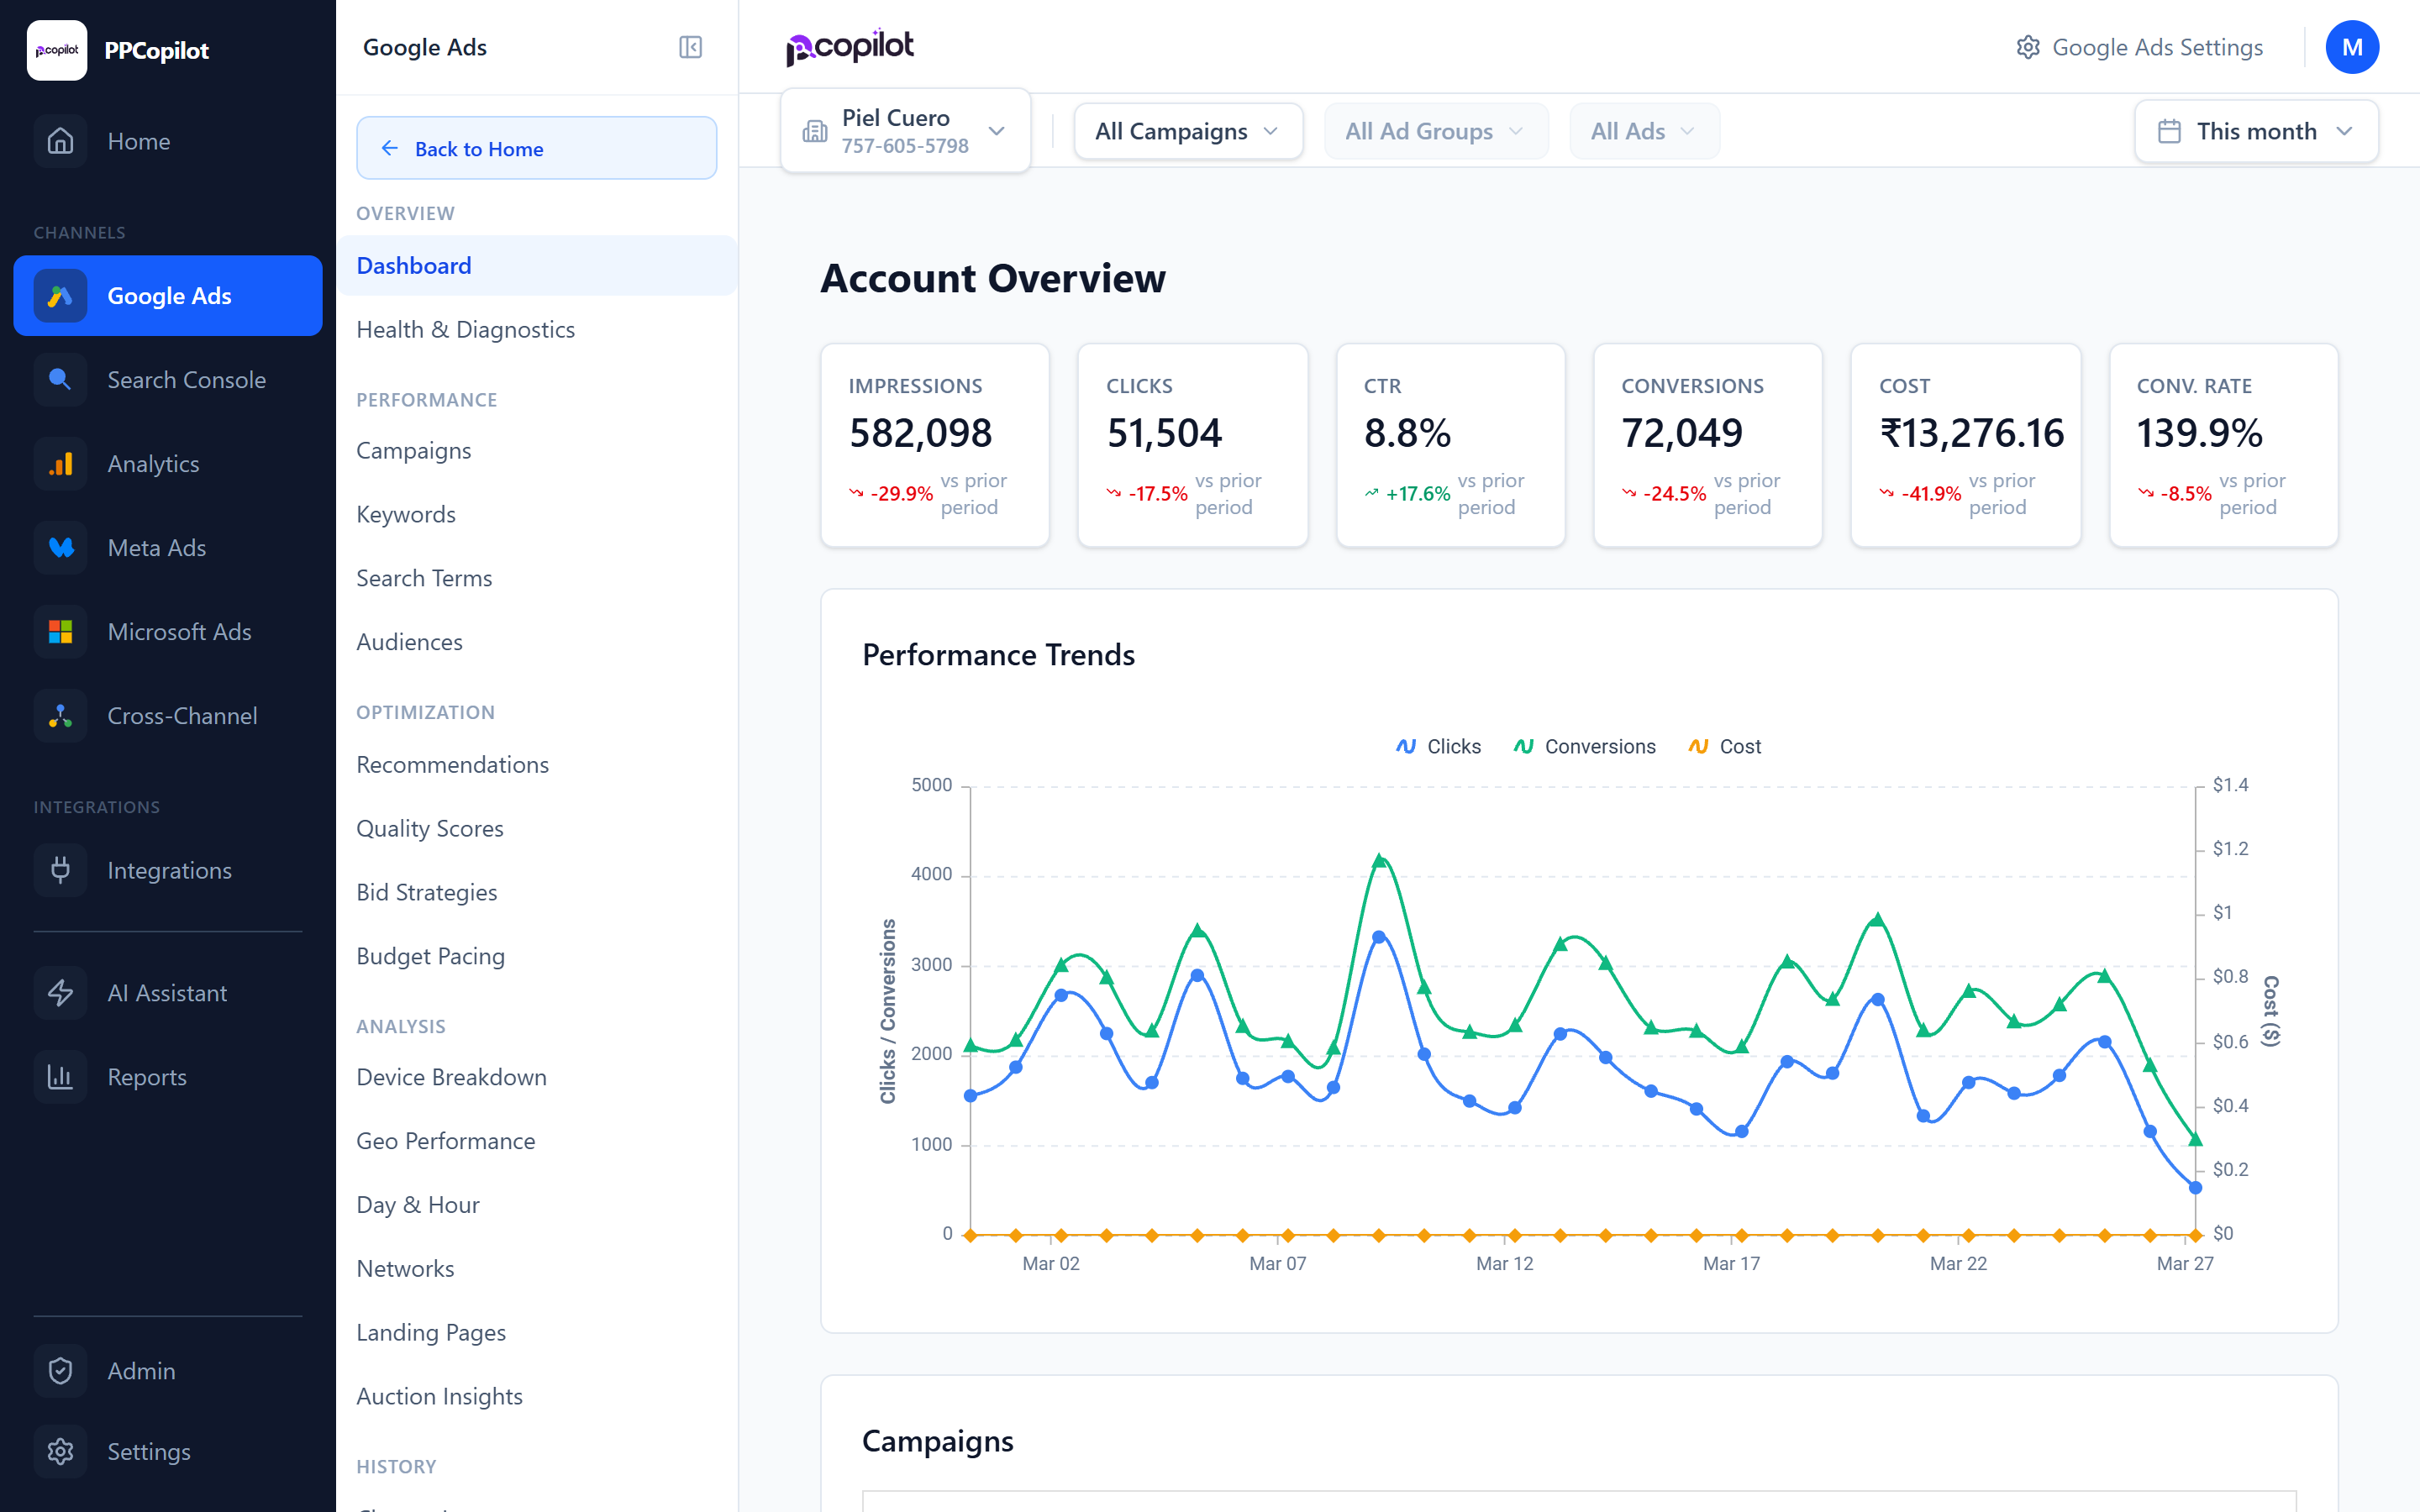Collapse the Google Ads side panel

click(x=690, y=47)
